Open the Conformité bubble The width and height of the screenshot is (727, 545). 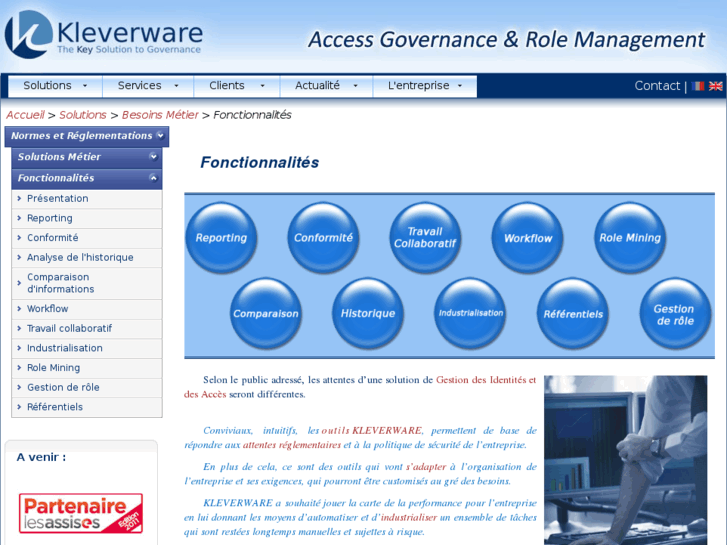point(323,237)
